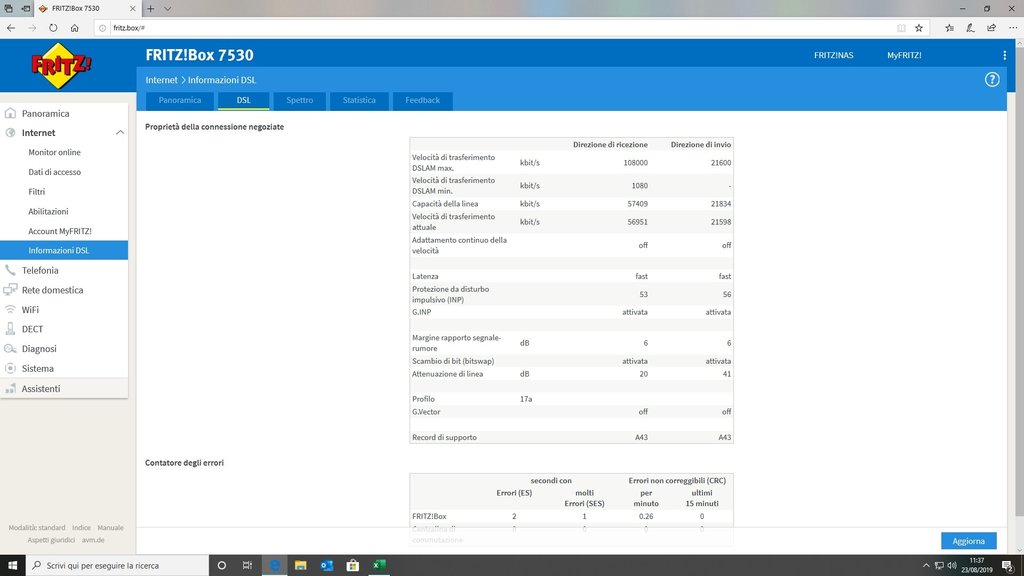Click the browser refresh icon
1024x576 pixels.
(x=53, y=28)
